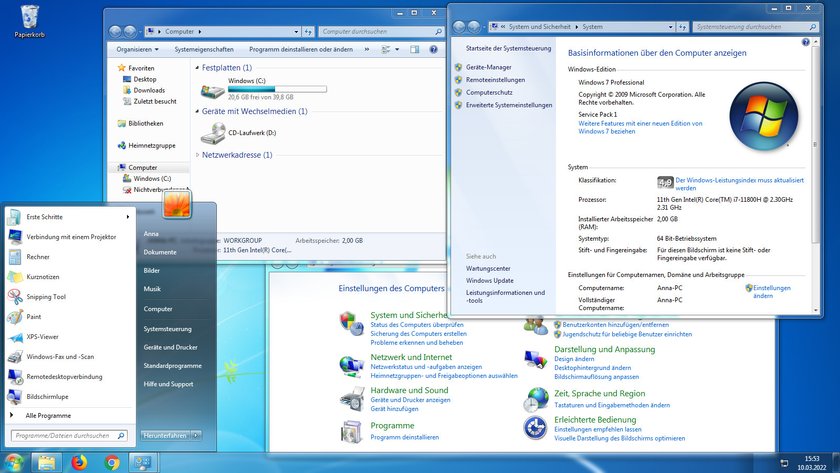Open Dokumente from the Start menu
Image resolution: width=840 pixels, height=473 pixels.
pyautogui.click(x=160, y=252)
